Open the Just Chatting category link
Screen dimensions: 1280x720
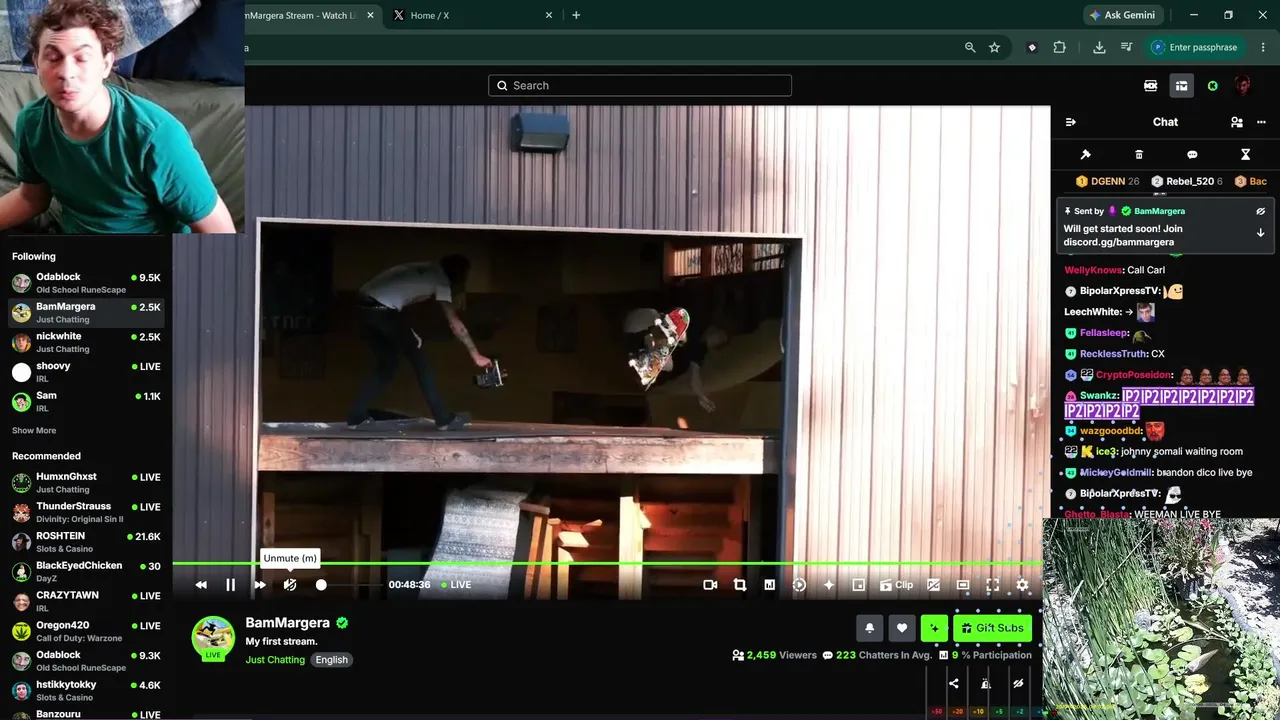(275, 660)
